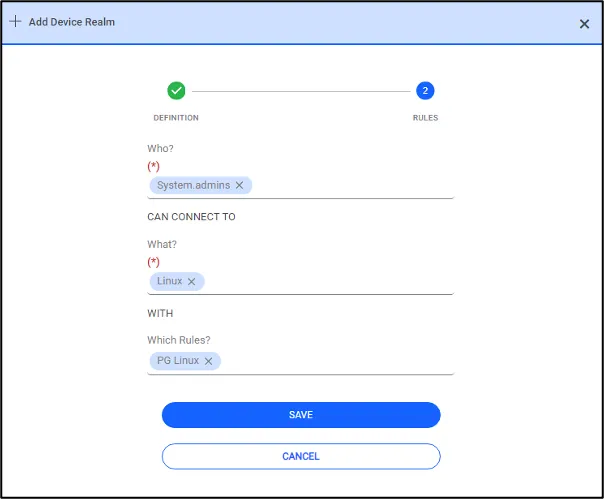The height and width of the screenshot is (500, 604).
Task: Save the device realm
Action: 301,415
